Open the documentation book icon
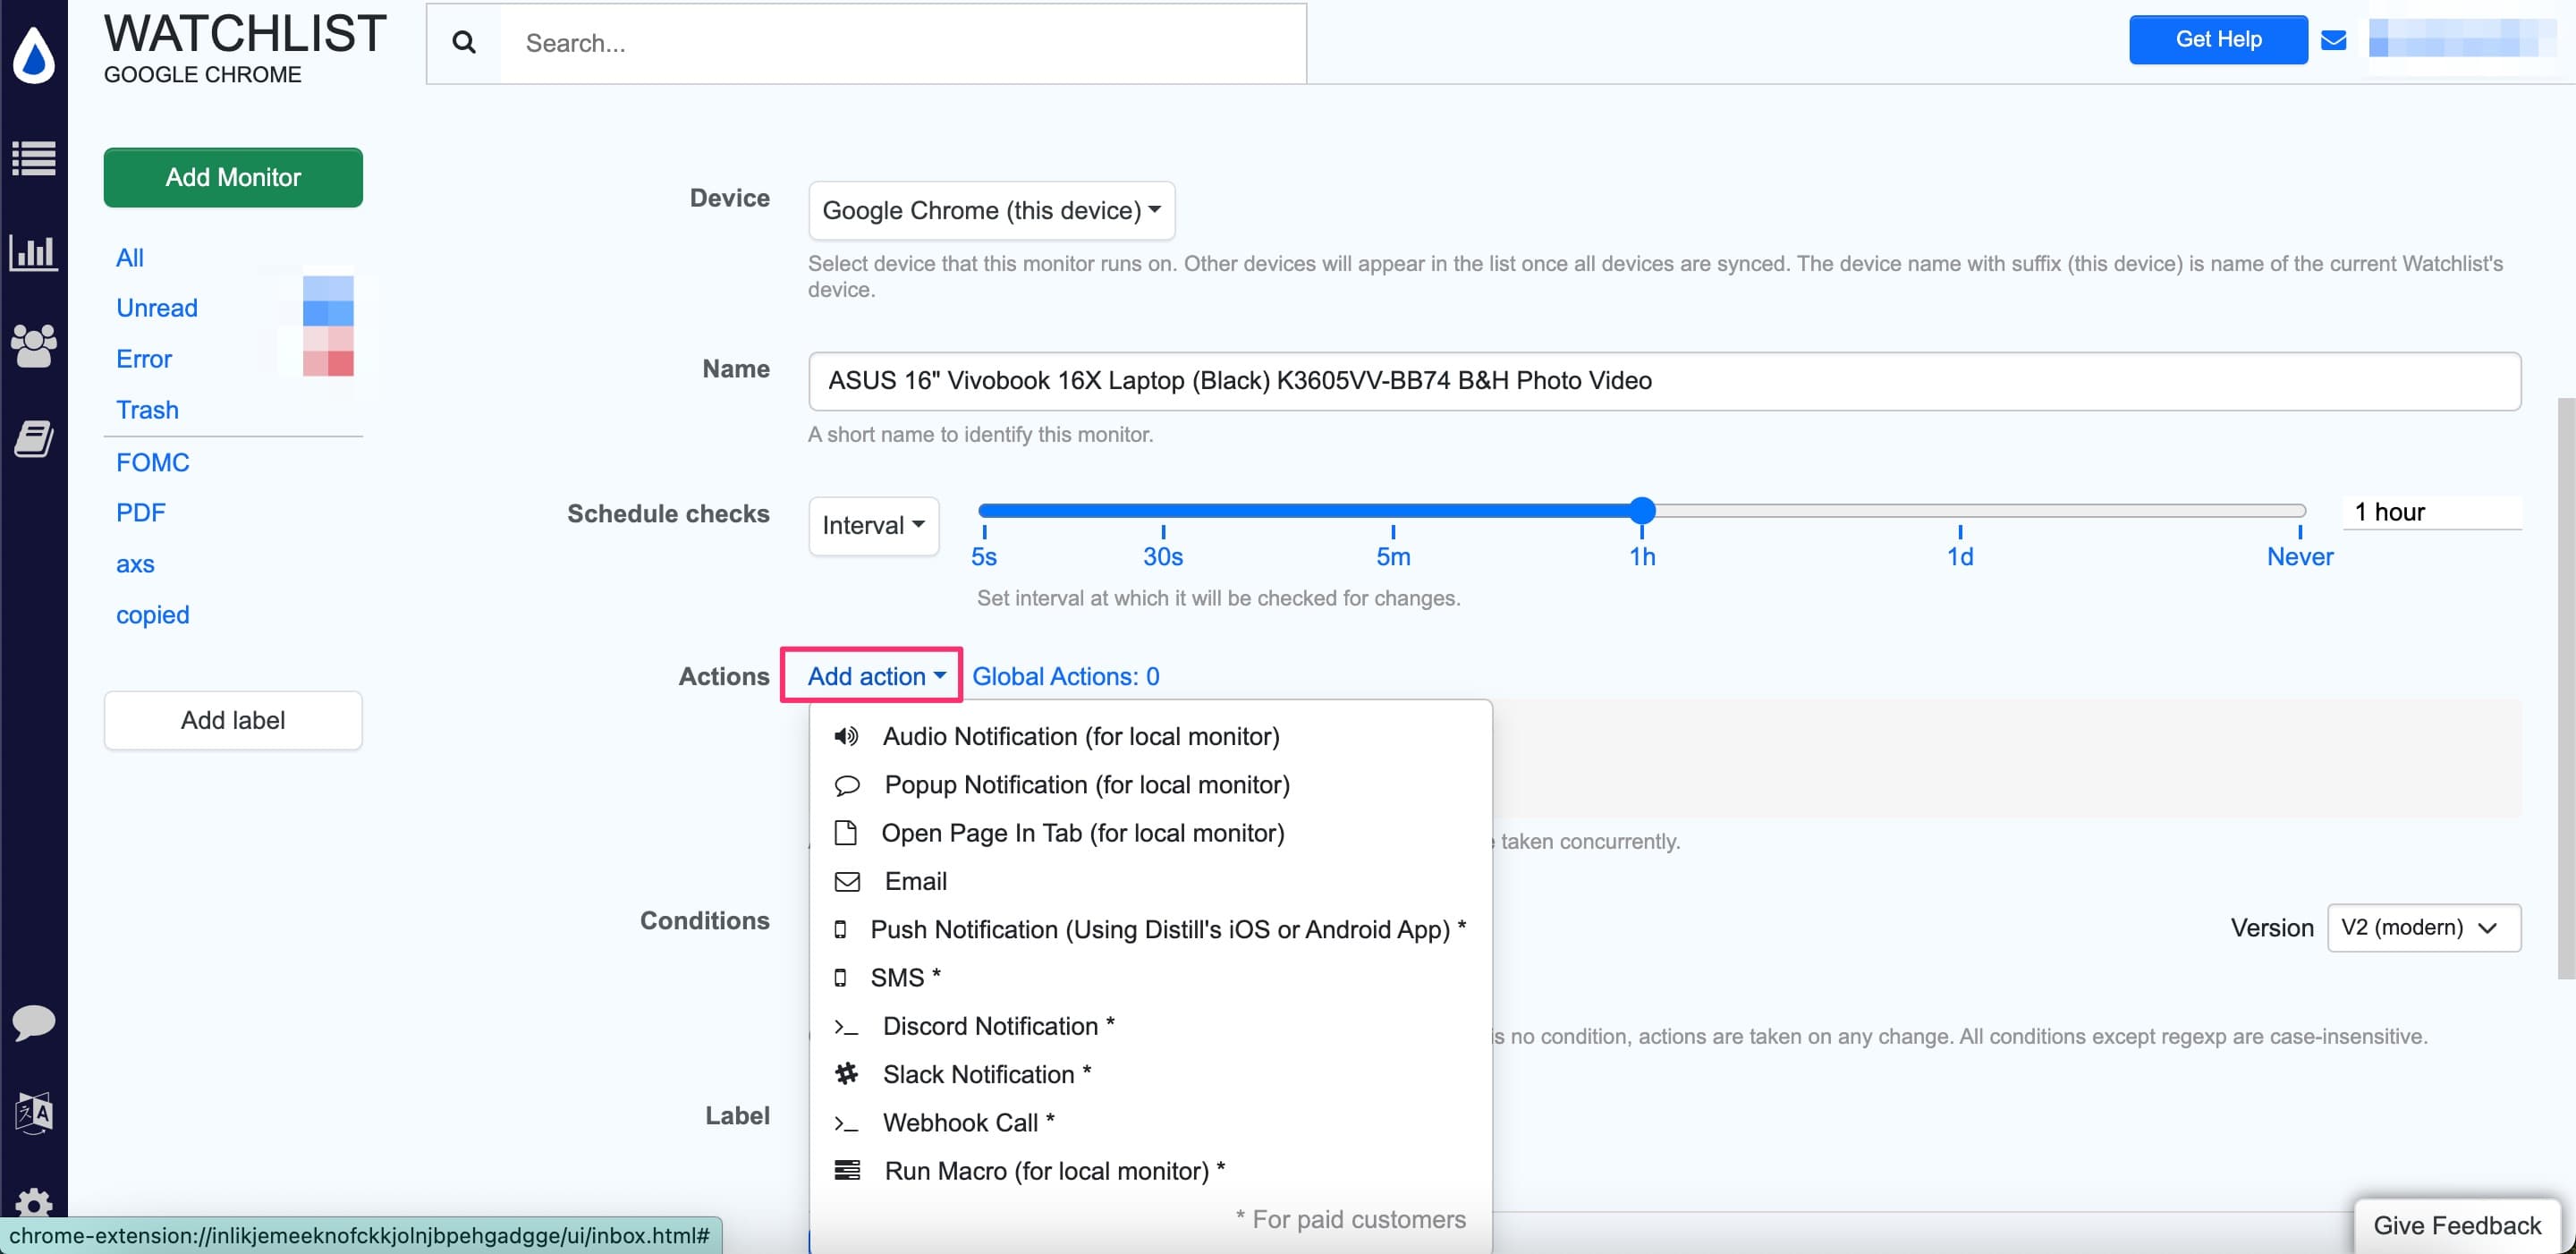Image resolution: width=2576 pixels, height=1254 pixels. (x=33, y=437)
